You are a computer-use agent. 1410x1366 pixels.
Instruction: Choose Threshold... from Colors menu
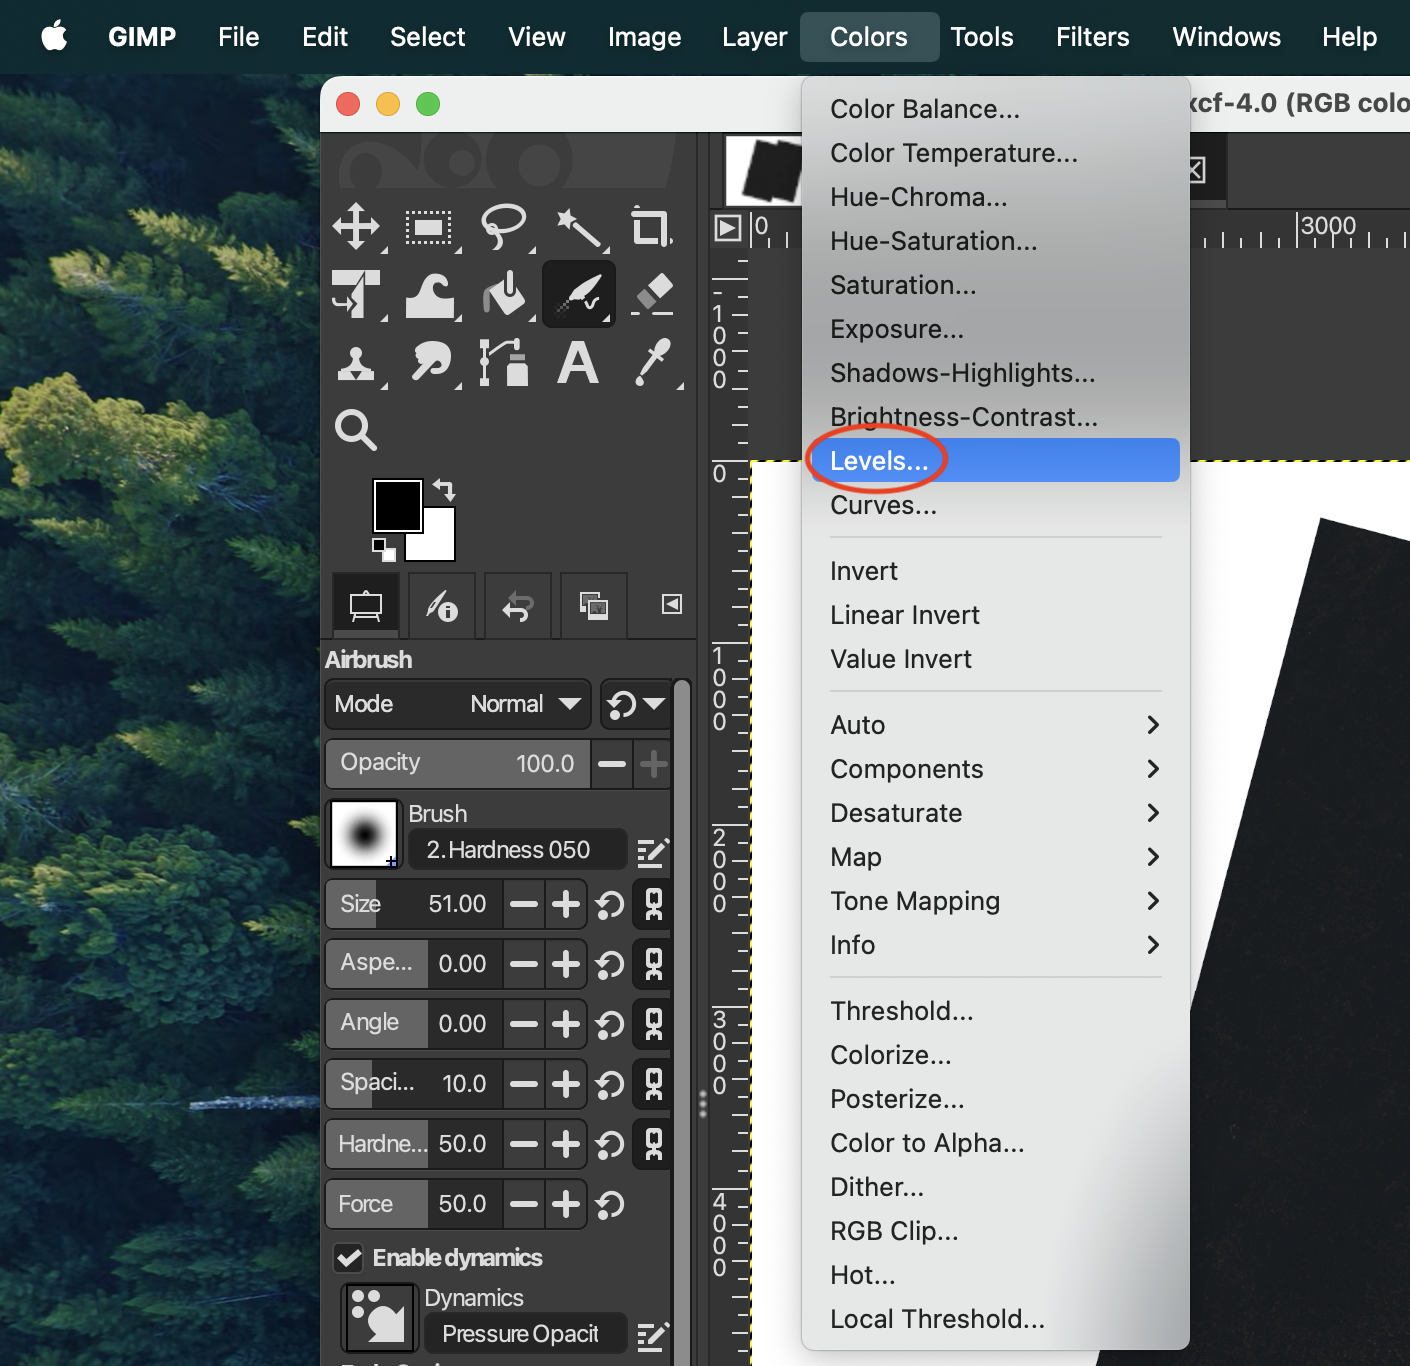click(x=996, y=1011)
